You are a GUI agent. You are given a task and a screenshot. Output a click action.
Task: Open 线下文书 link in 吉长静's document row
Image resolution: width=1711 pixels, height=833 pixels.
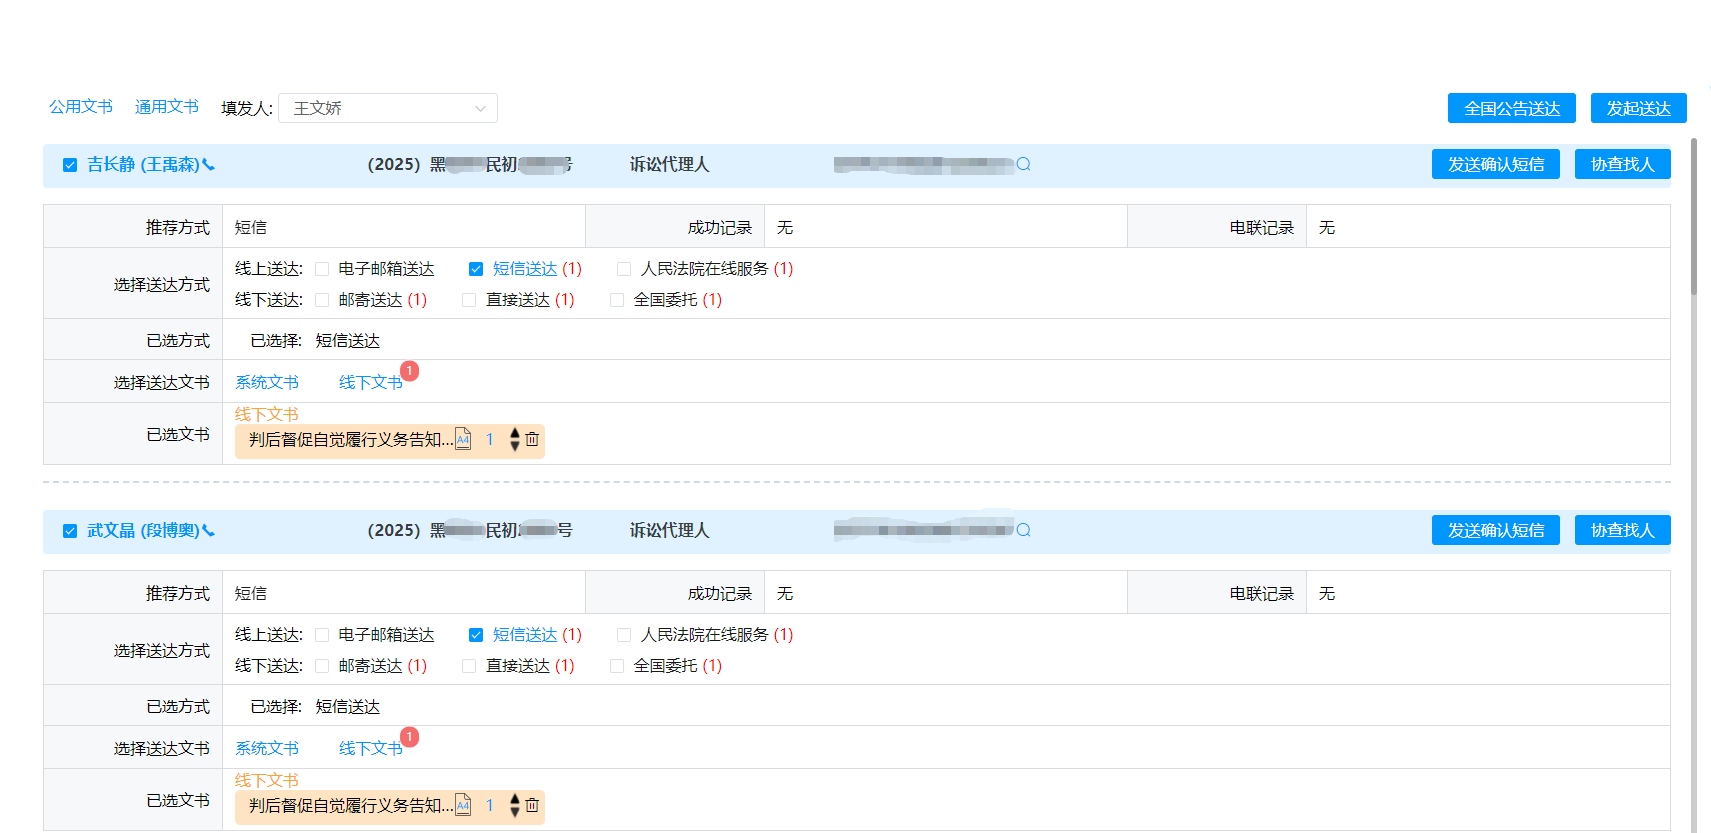pyautogui.click(x=370, y=383)
